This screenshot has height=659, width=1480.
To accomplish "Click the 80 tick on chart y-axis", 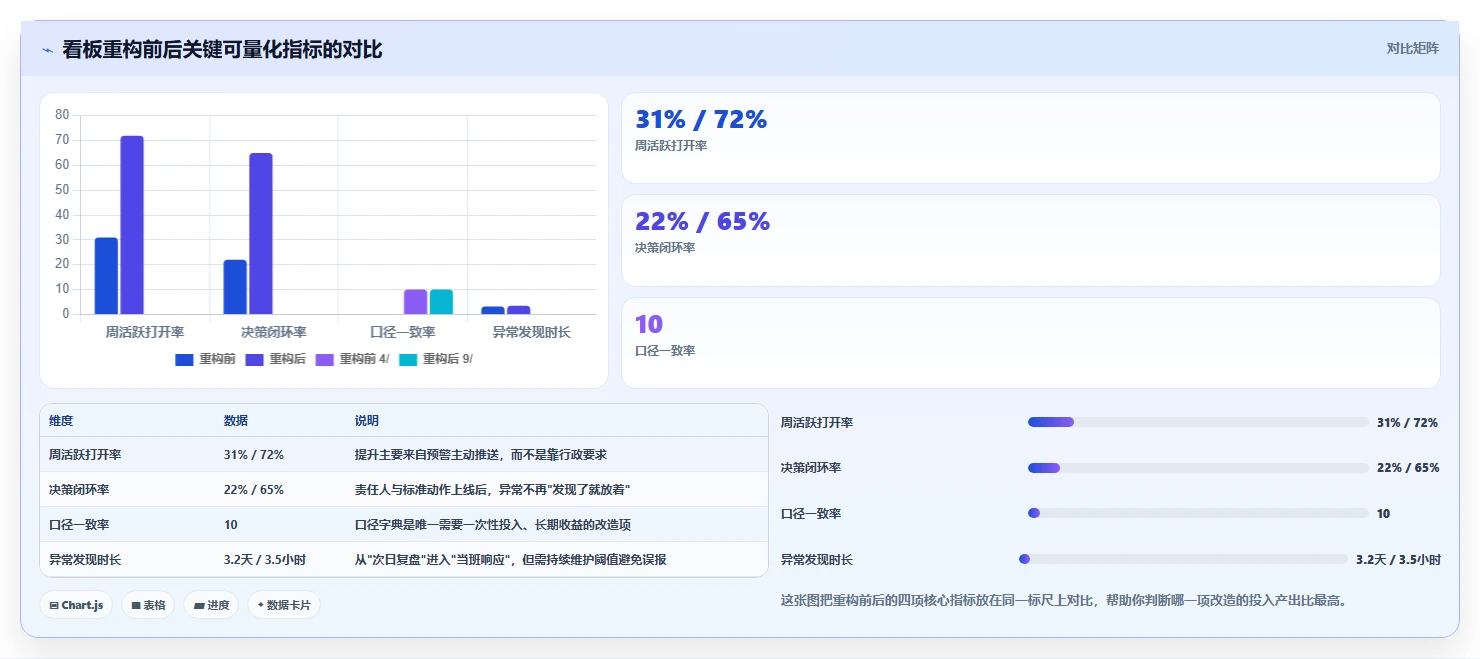I will pyautogui.click(x=62, y=115).
